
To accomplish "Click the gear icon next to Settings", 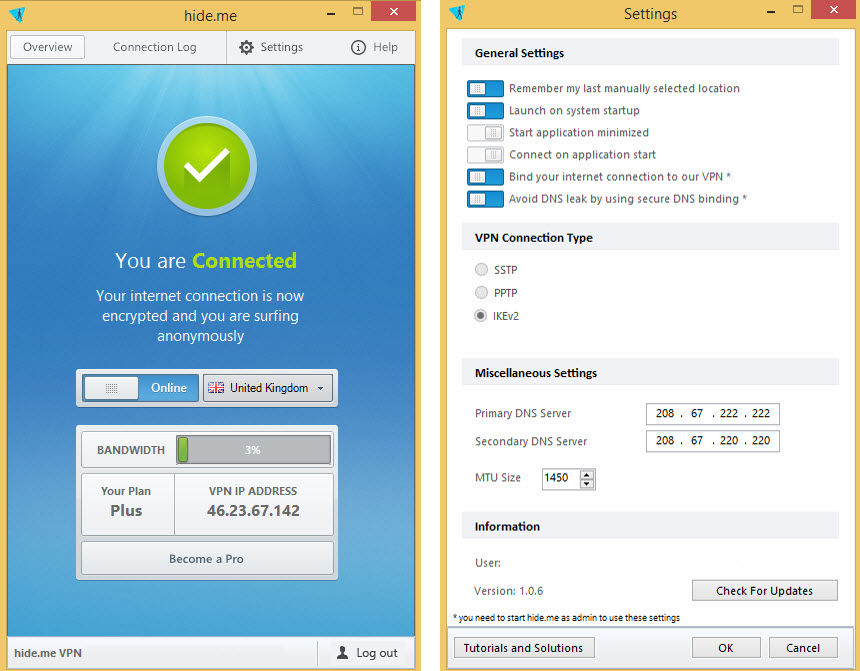I will [246, 47].
